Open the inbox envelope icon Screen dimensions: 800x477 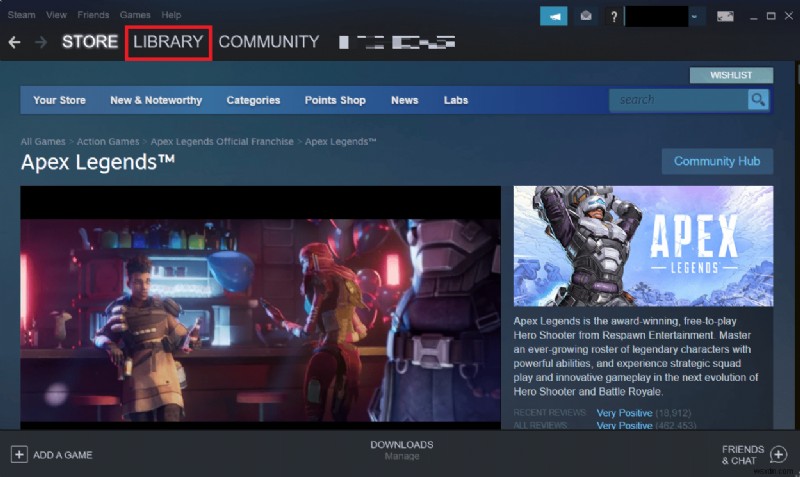(586, 16)
